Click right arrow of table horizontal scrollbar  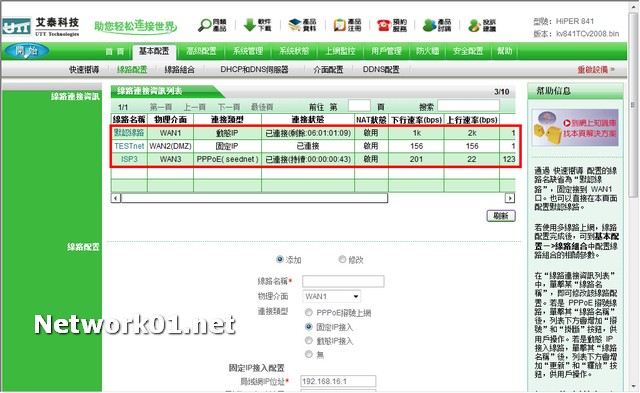click(x=510, y=198)
